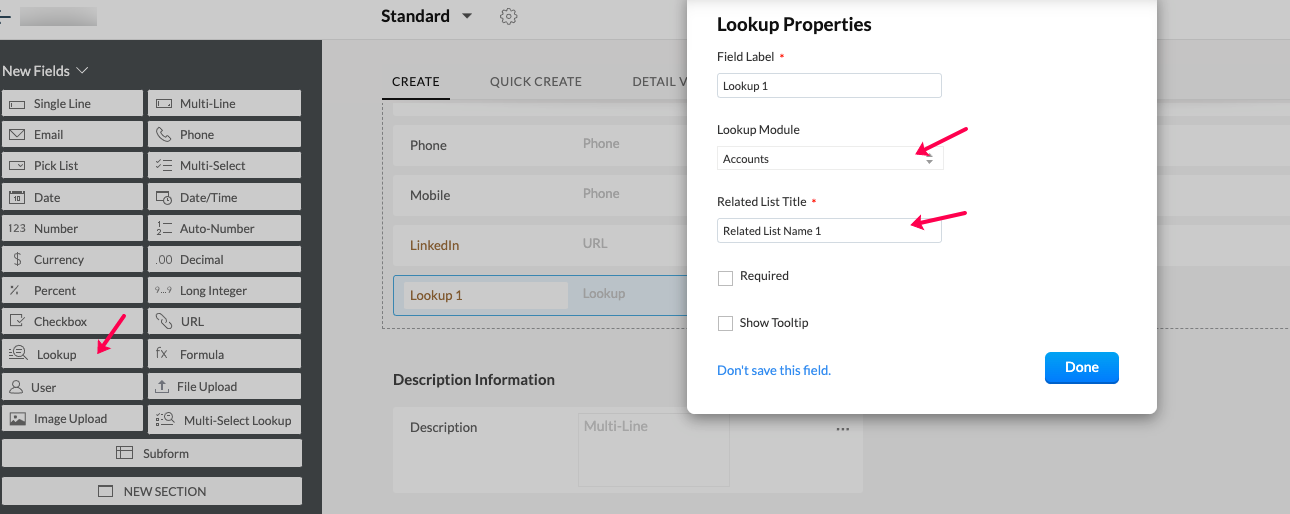This screenshot has height=514, width=1290.
Task: Select the Multi-Select Lookup field type
Action: pyautogui.click(x=224, y=420)
